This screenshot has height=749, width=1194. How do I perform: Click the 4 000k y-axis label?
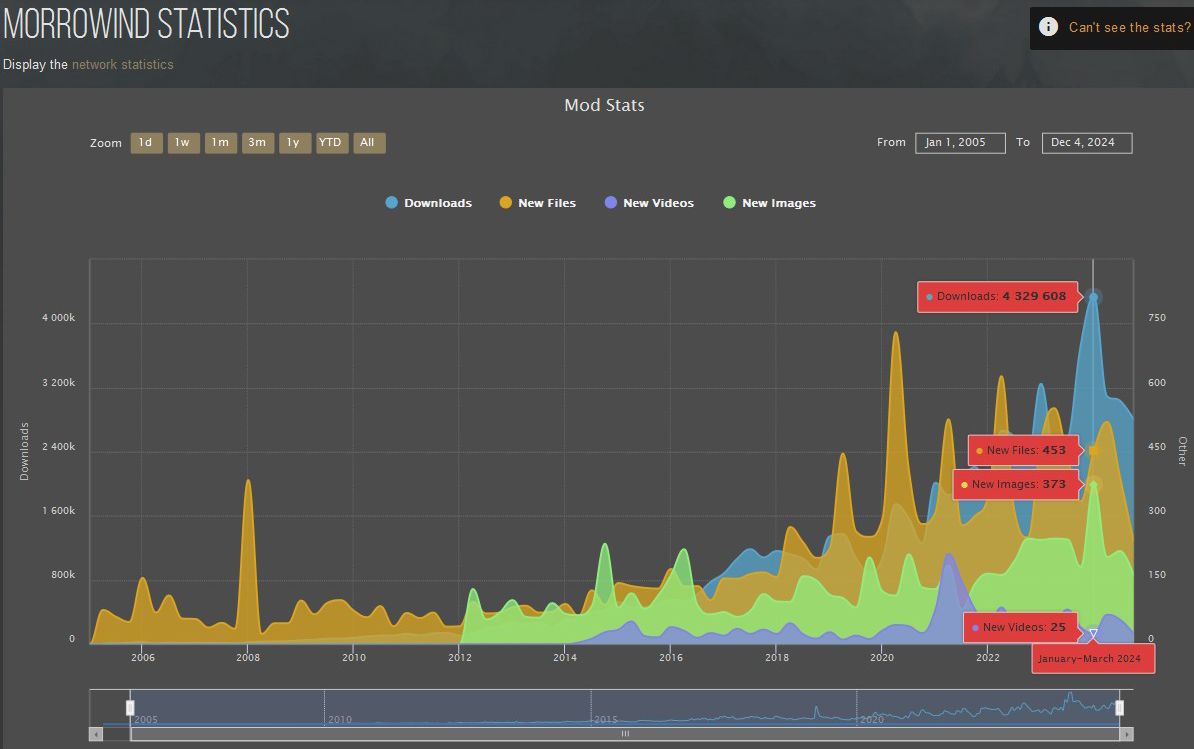(x=59, y=318)
